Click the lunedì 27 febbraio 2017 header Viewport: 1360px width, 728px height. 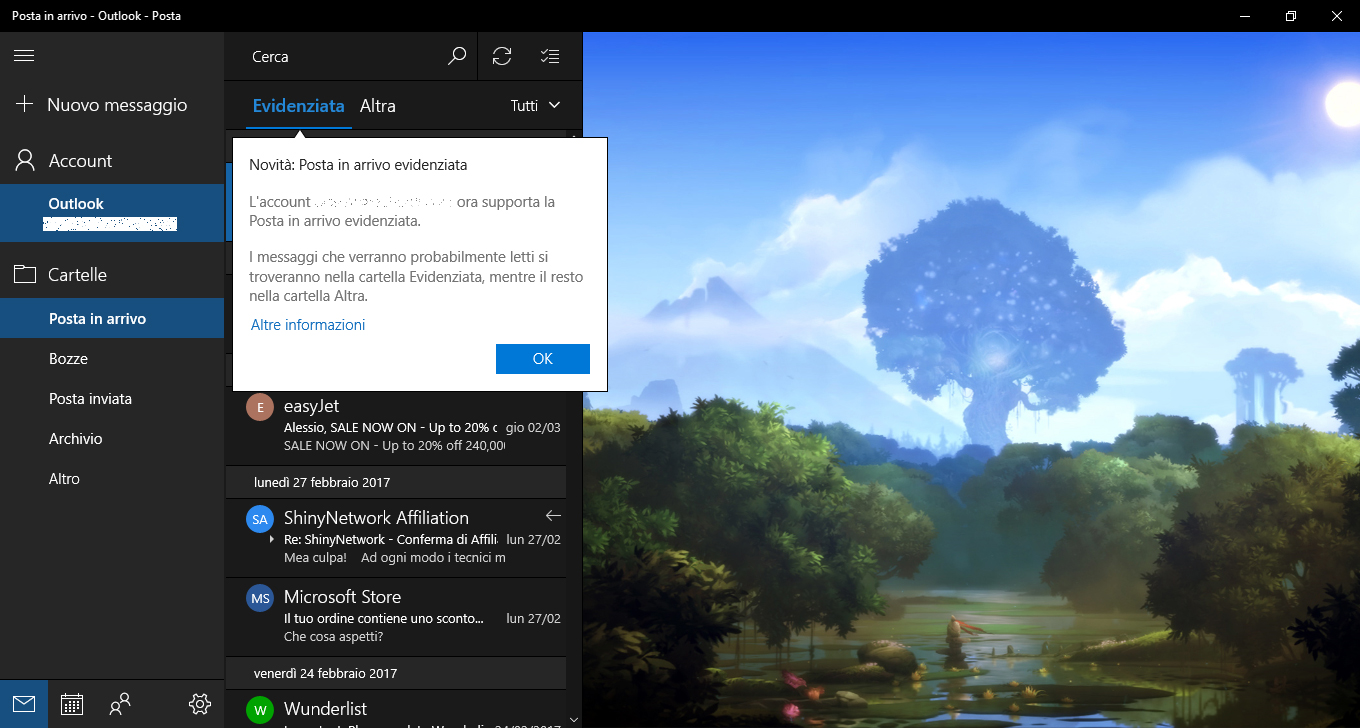tap(396, 482)
